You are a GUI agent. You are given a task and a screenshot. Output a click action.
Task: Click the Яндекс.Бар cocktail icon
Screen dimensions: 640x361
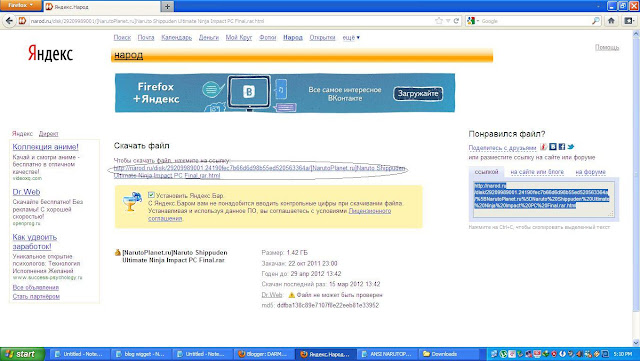131,202
